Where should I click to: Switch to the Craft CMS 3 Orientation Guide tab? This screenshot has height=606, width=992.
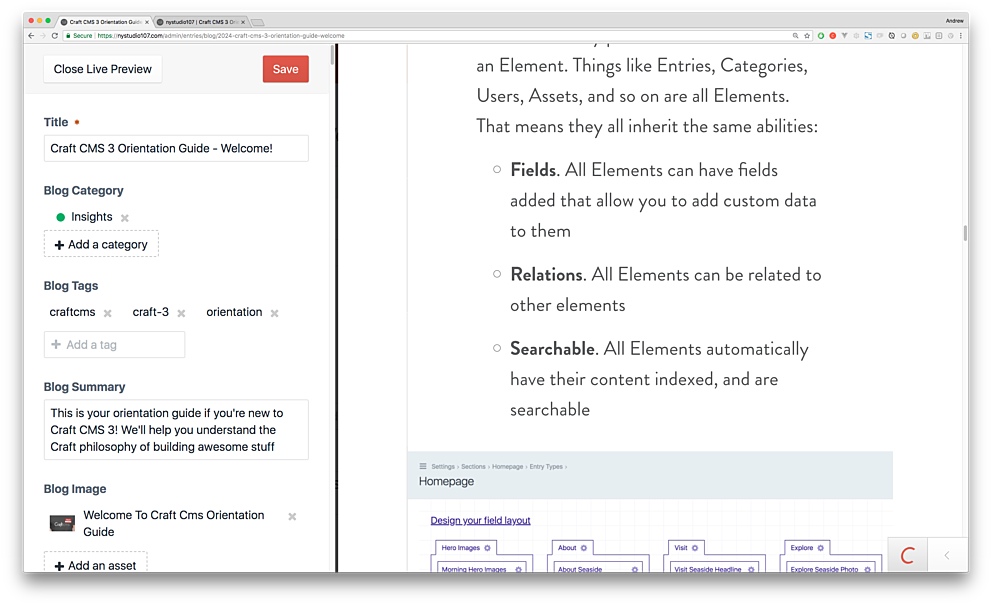tap(104, 22)
